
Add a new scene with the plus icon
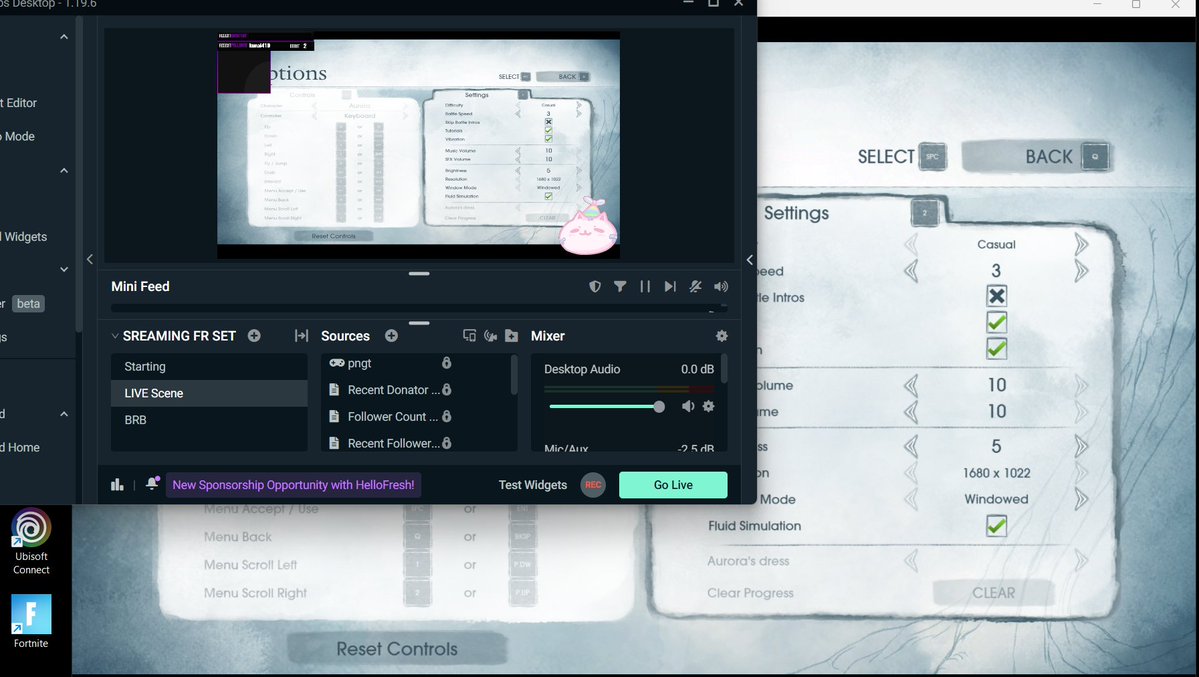pos(254,336)
